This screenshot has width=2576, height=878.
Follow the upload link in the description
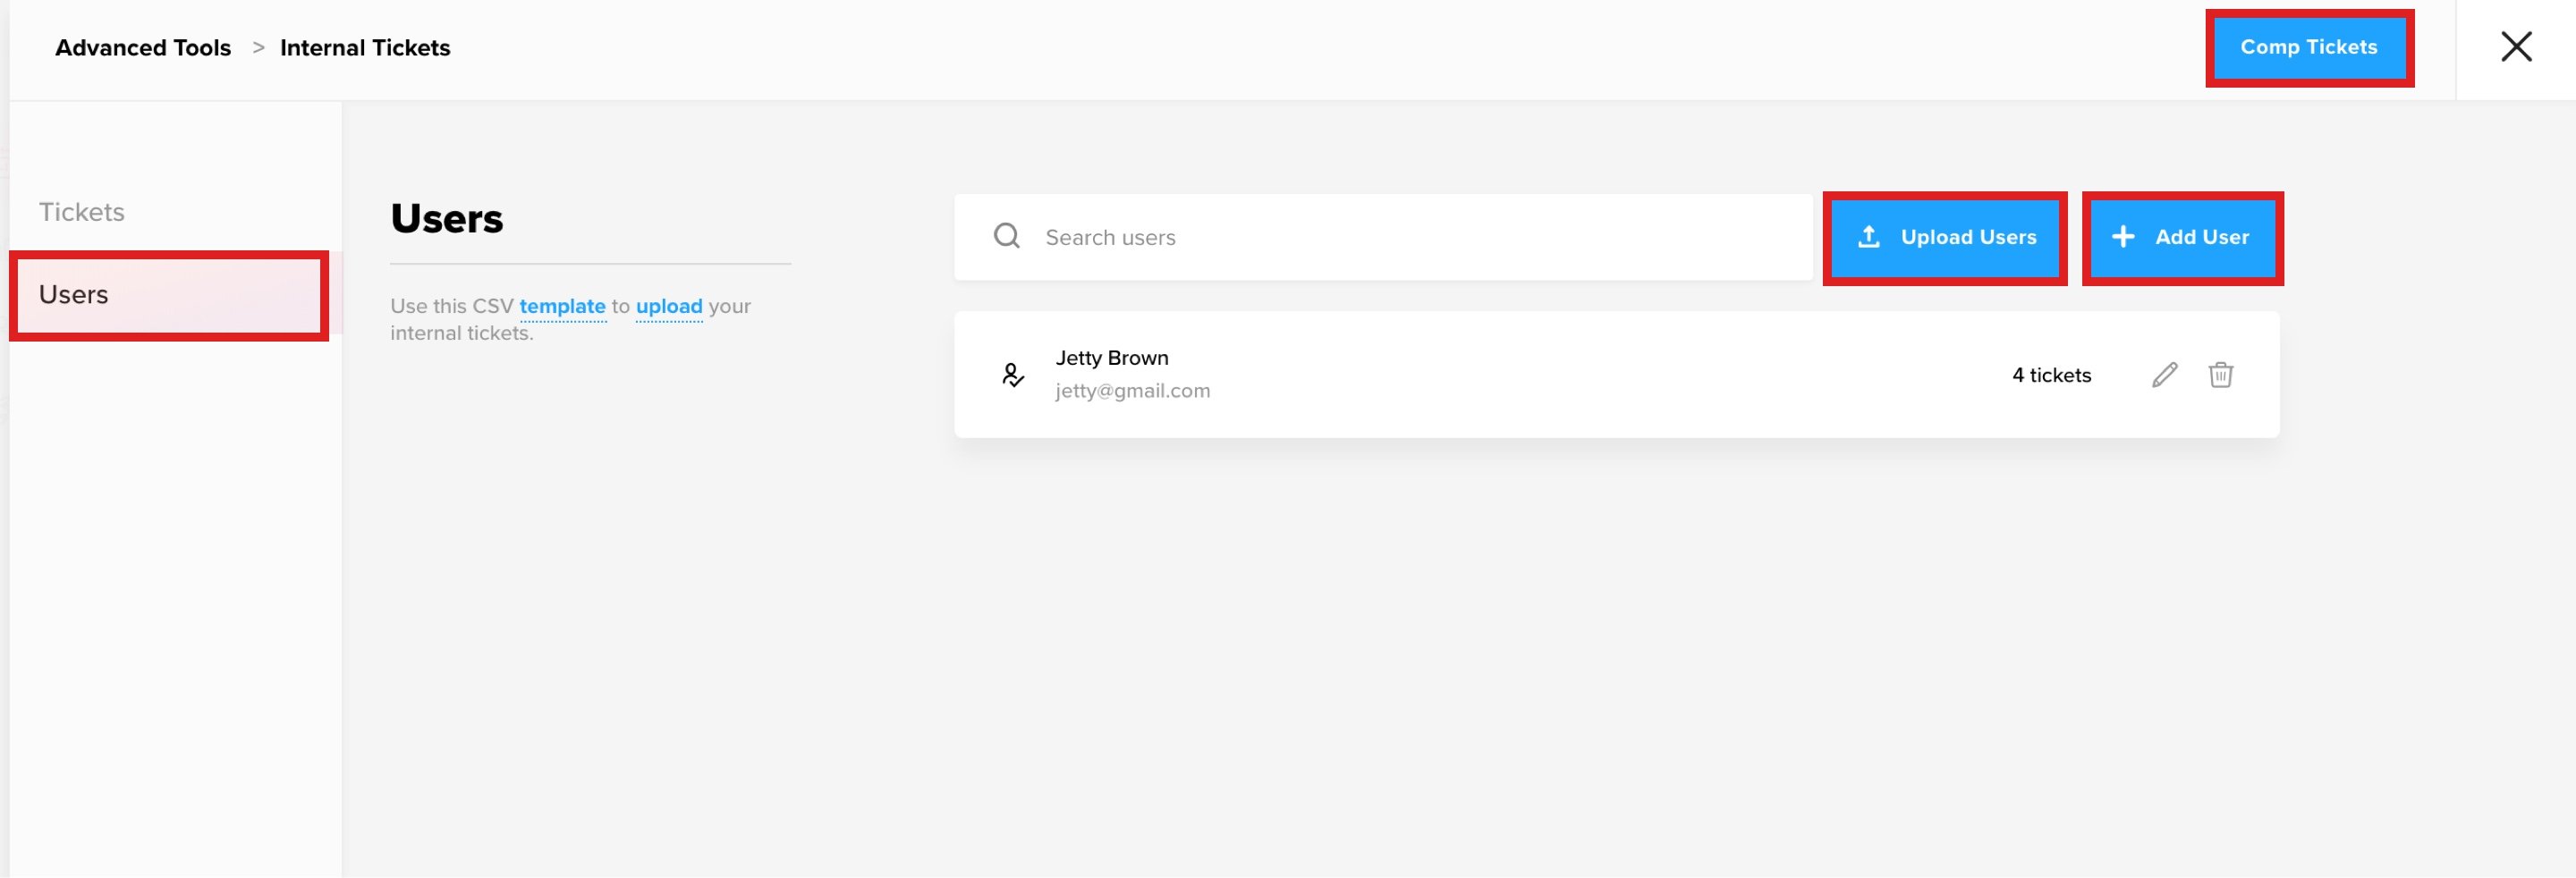669,306
